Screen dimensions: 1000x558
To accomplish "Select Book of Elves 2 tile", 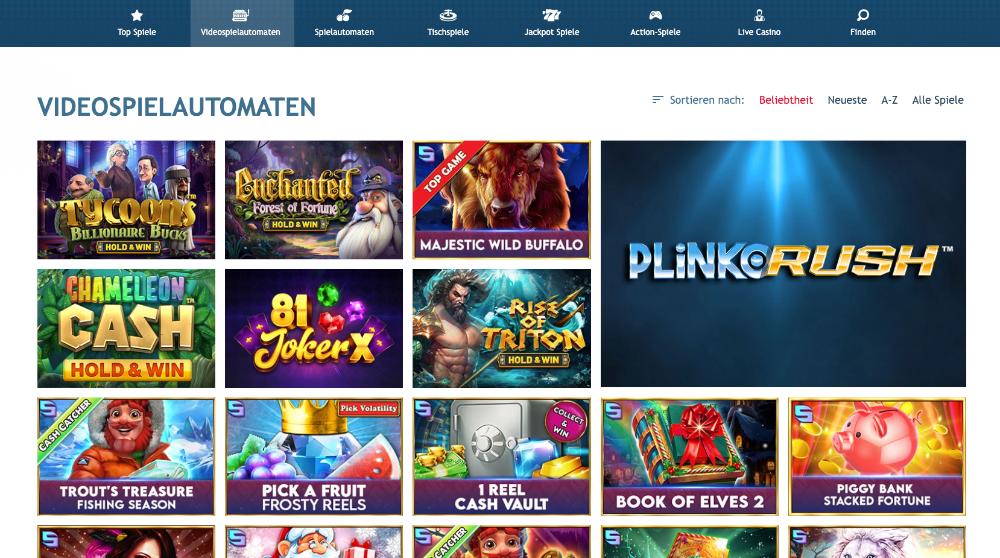I will coord(689,457).
